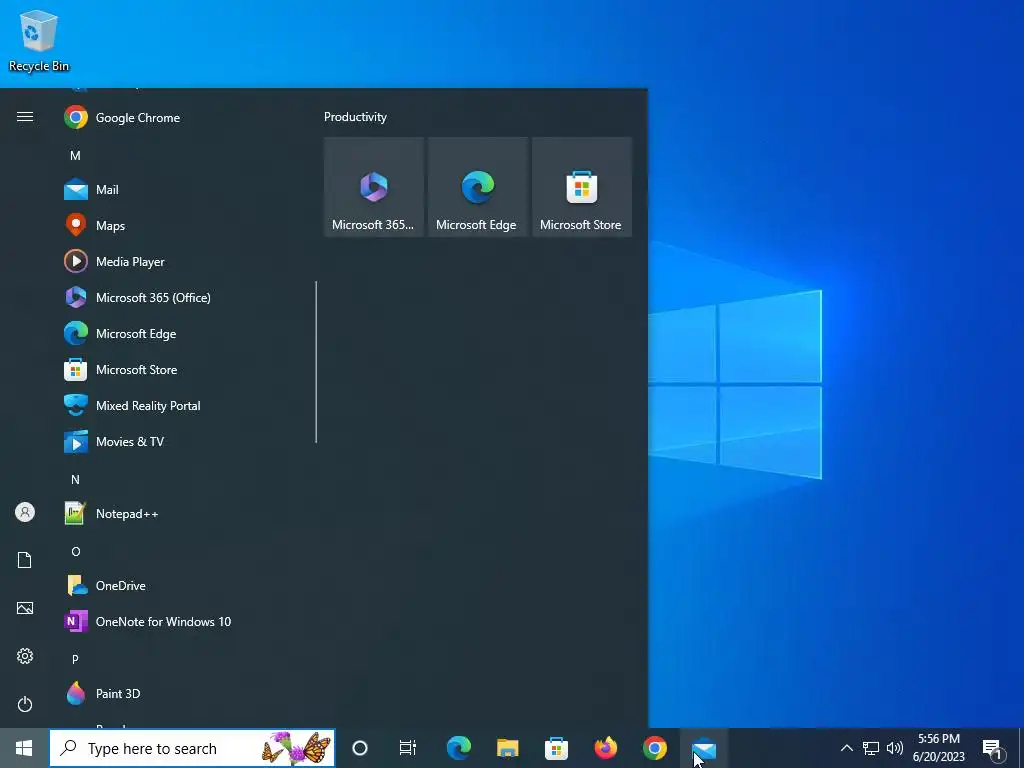Open the notification Action Center

993,749
